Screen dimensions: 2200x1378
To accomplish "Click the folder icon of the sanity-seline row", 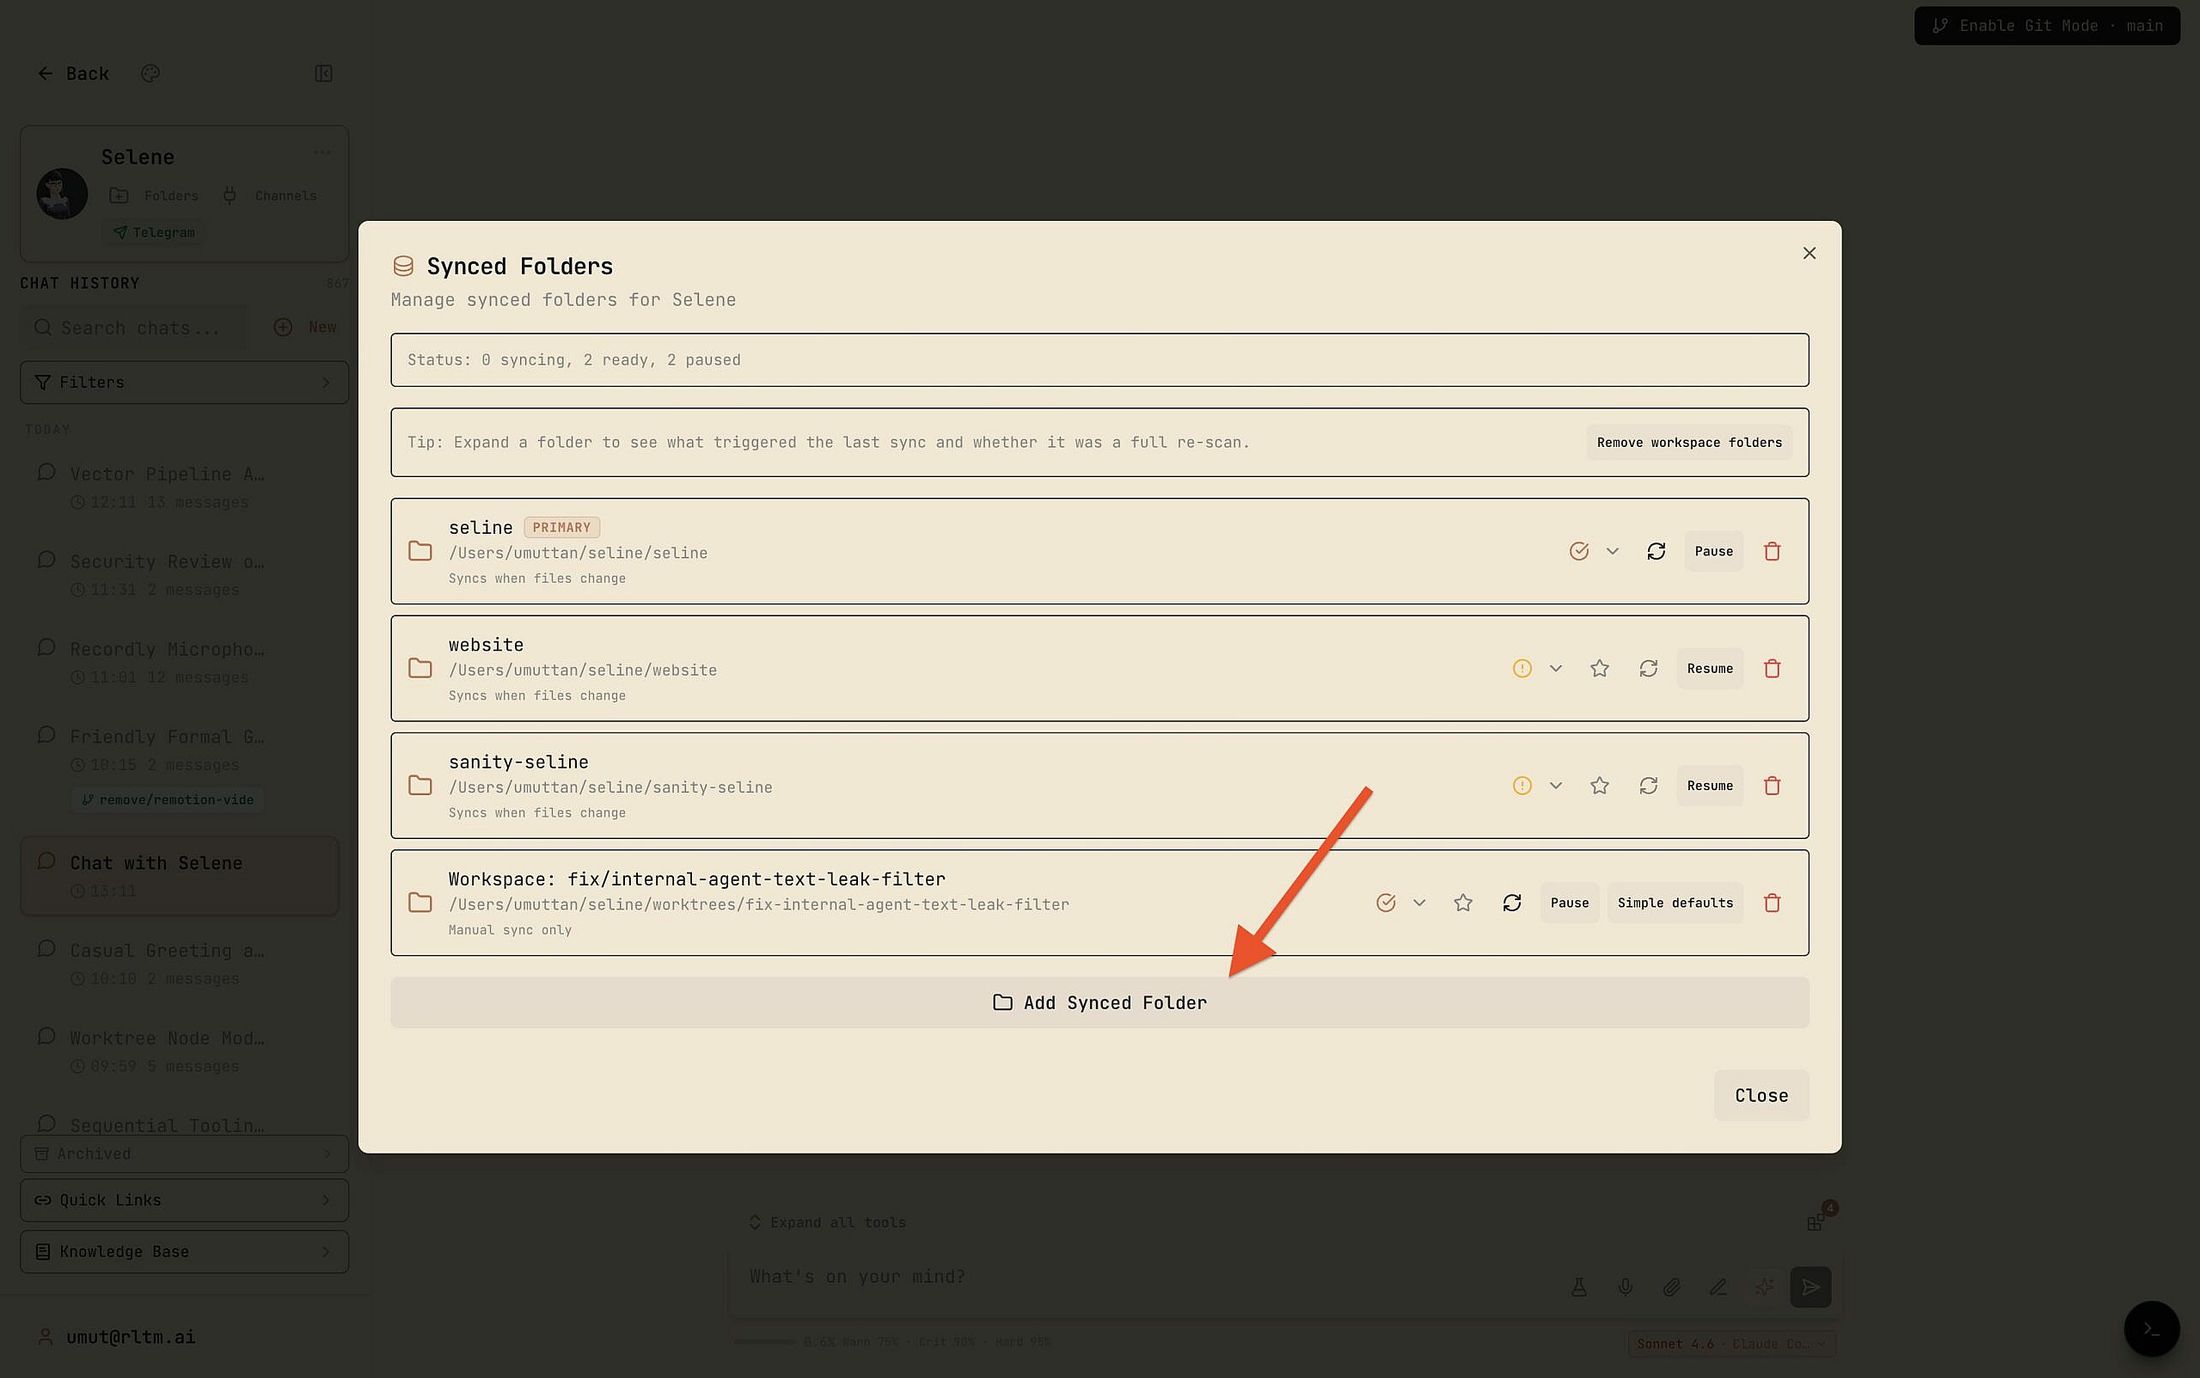I will point(420,785).
